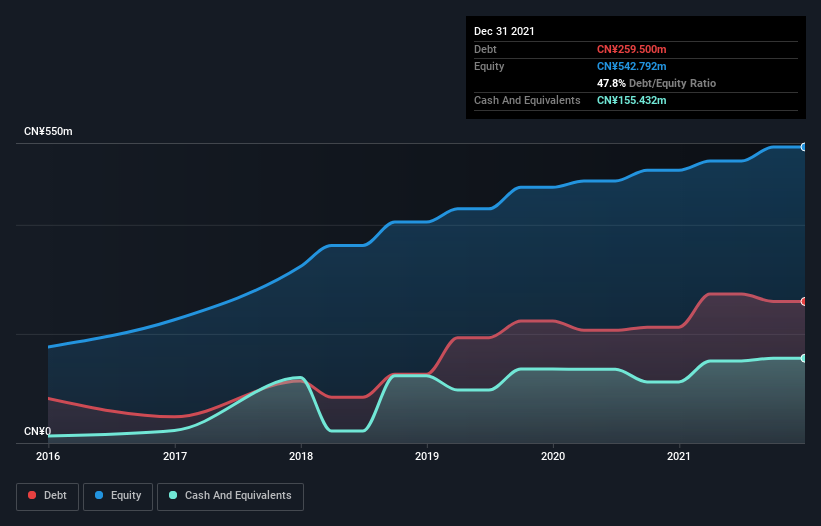Screen dimensions: 821x526
Task: Click the 2020 x-axis label
Action: (553, 456)
